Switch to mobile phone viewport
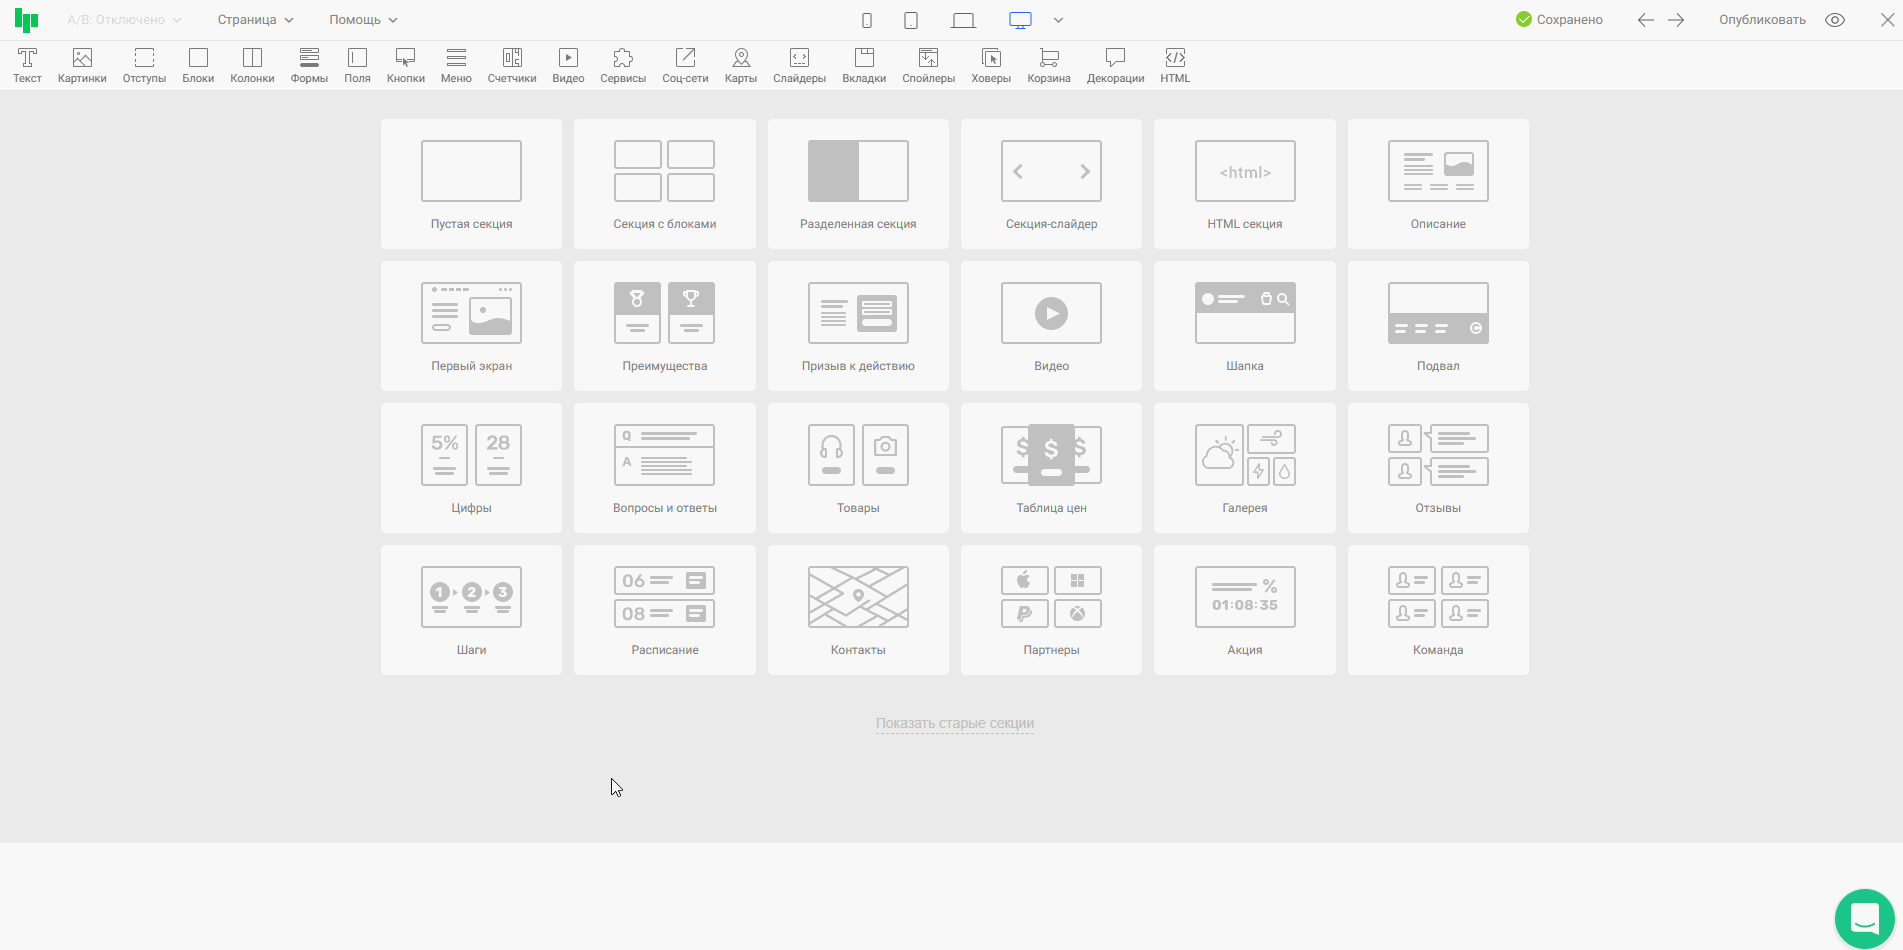This screenshot has height=950, width=1903. click(x=867, y=20)
